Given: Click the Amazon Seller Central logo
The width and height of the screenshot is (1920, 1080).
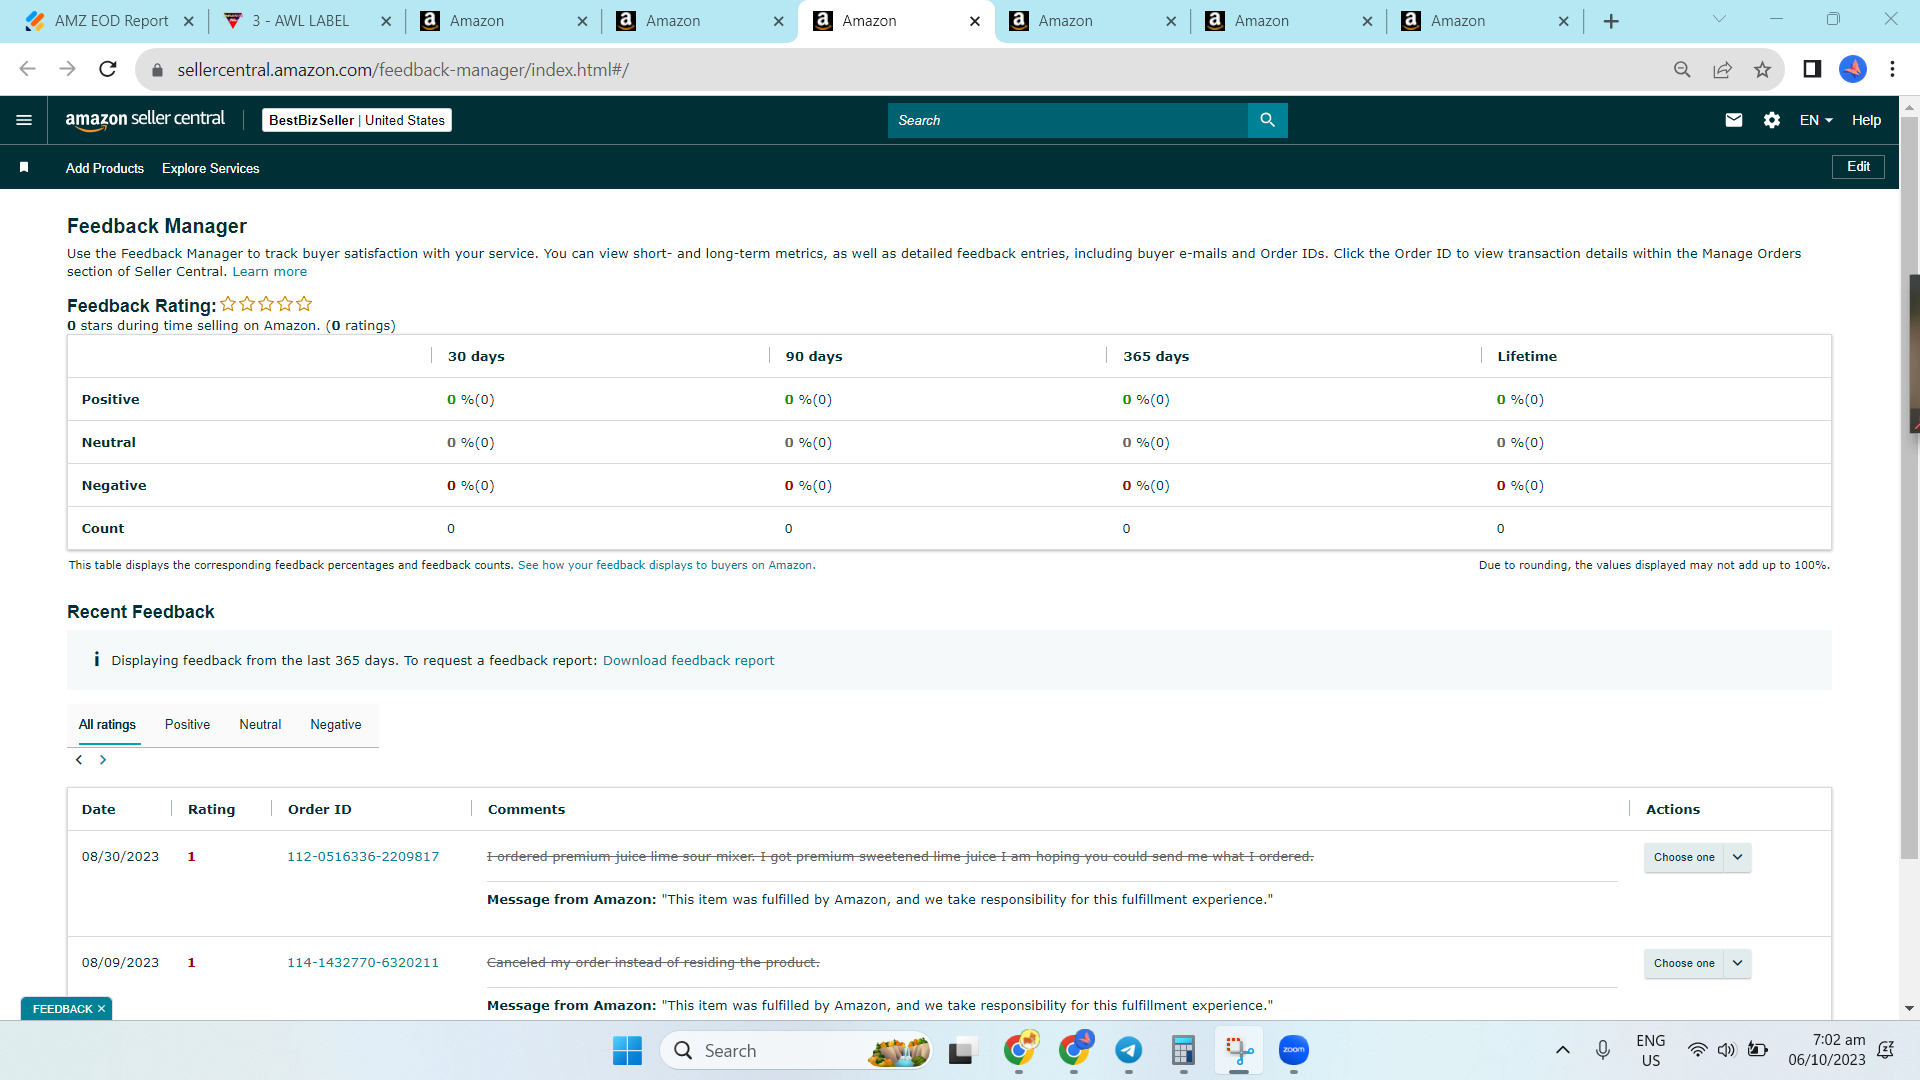Looking at the screenshot, I should coord(146,120).
